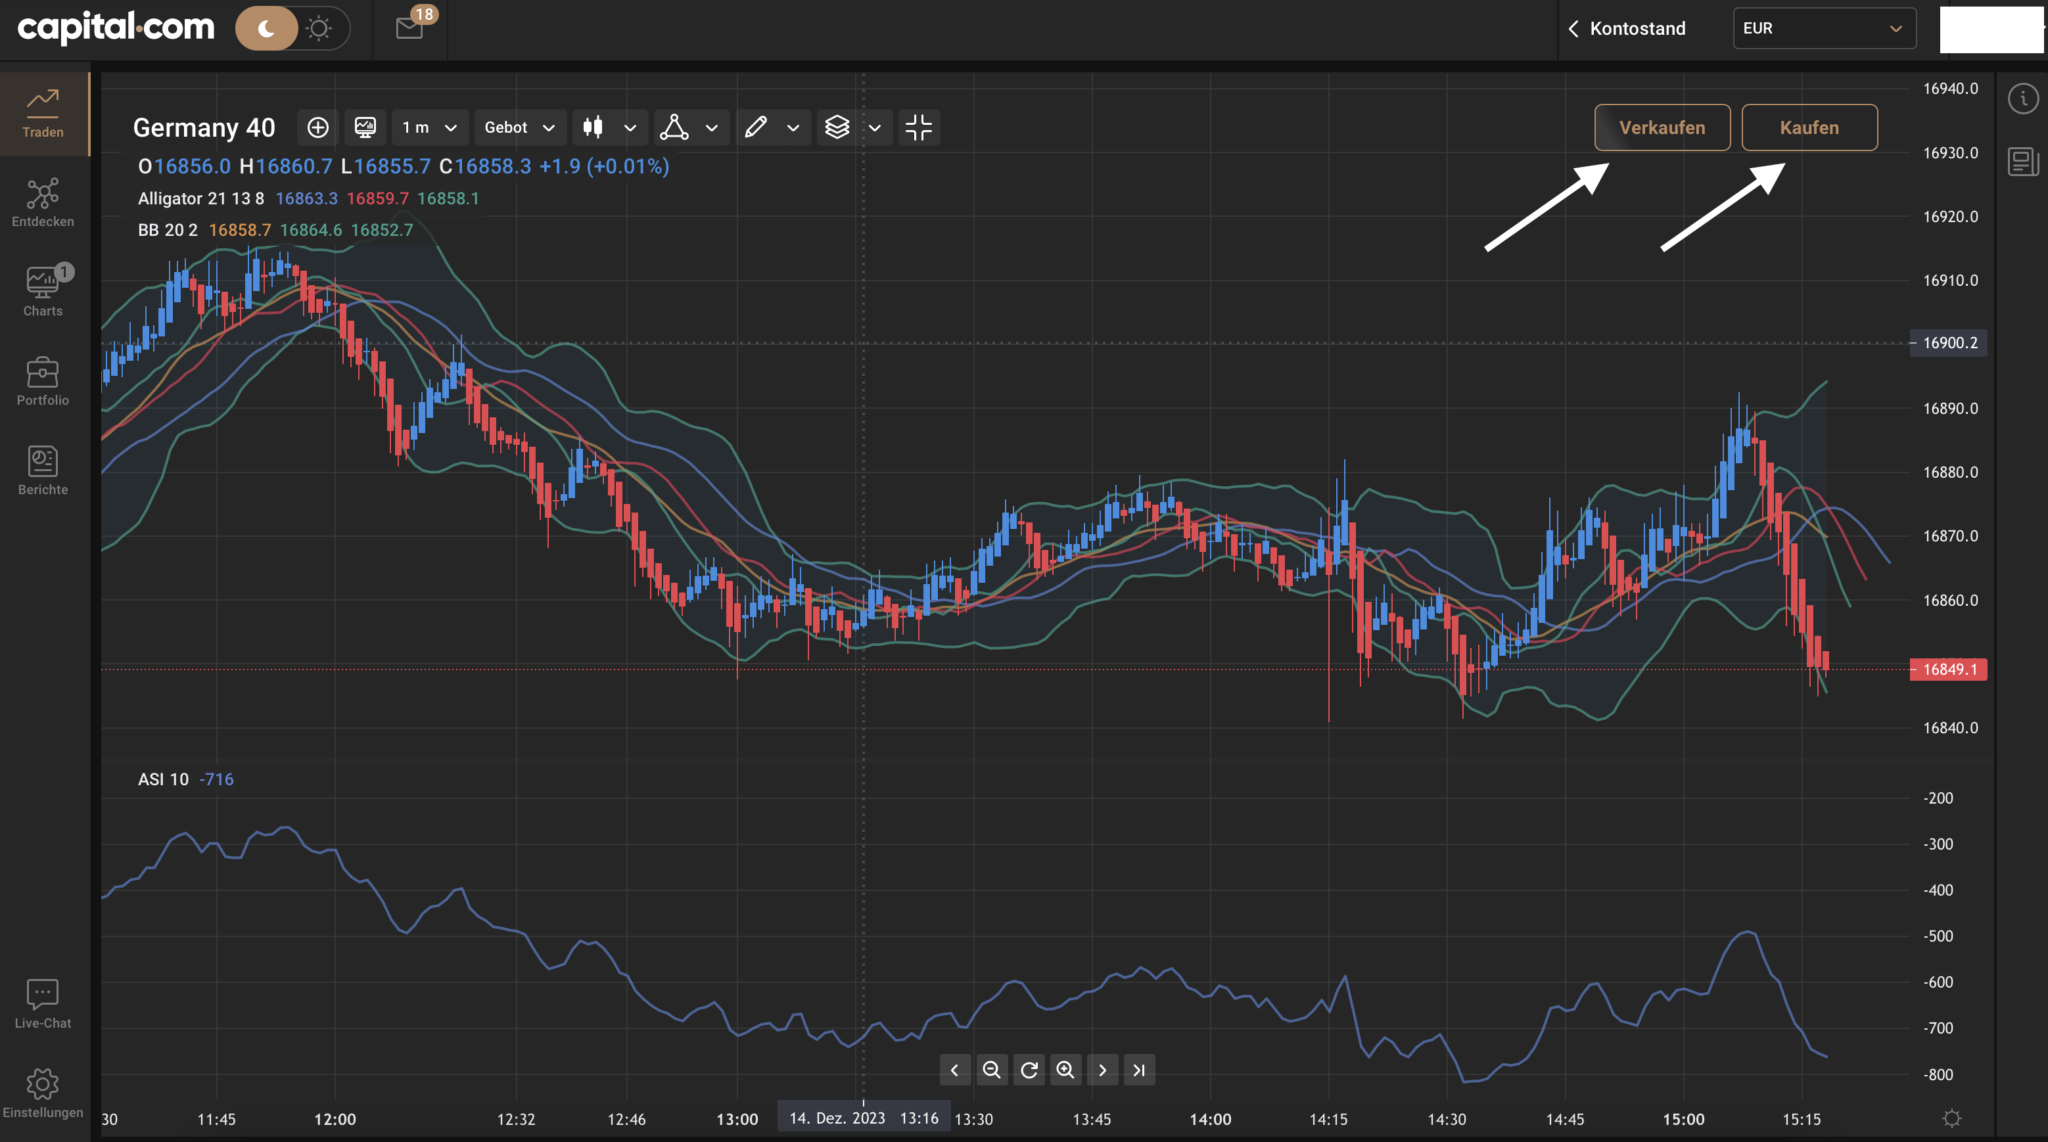Image resolution: width=2048 pixels, height=1142 pixels.
Task: Zoom in using the magnifier plus icon
Action: pos(1066,1069)
